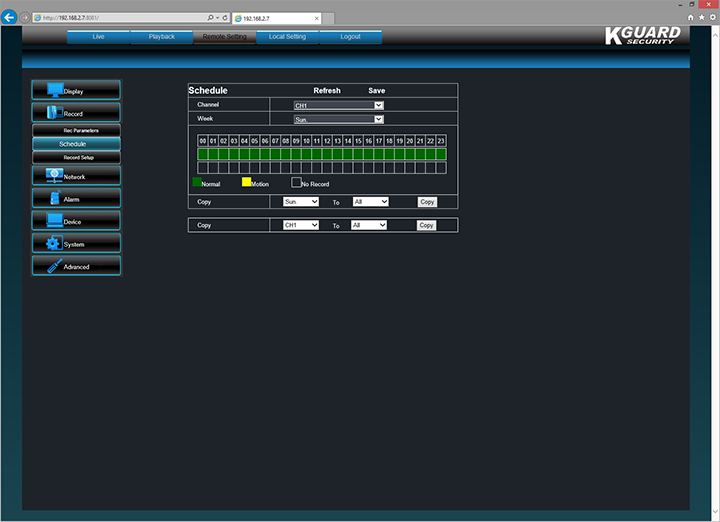
Task: Click Save in the Schedule header
Action: coord(376,91)
